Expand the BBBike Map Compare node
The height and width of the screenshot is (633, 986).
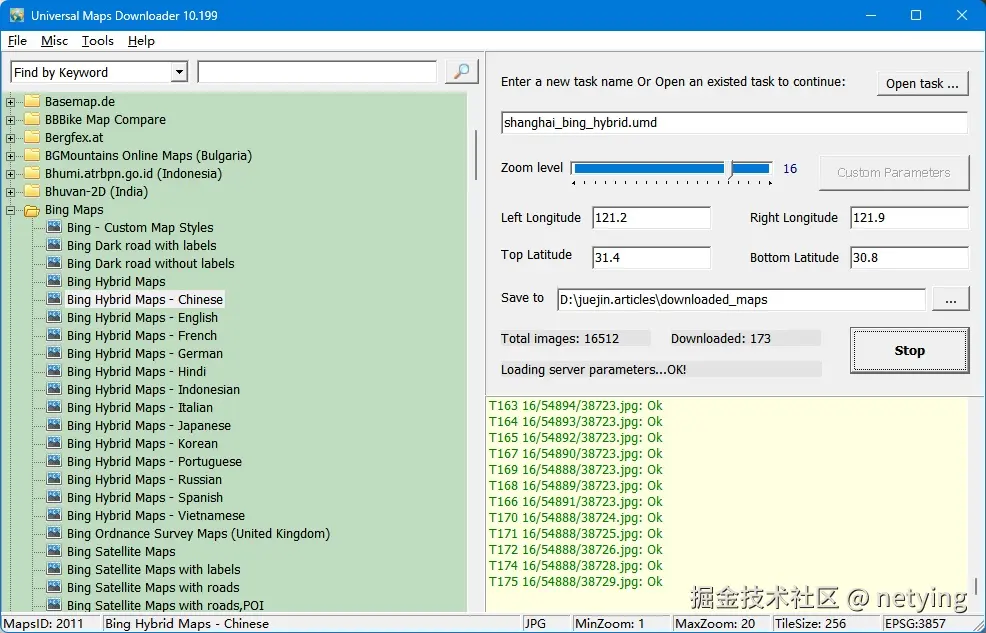point(11,120)
